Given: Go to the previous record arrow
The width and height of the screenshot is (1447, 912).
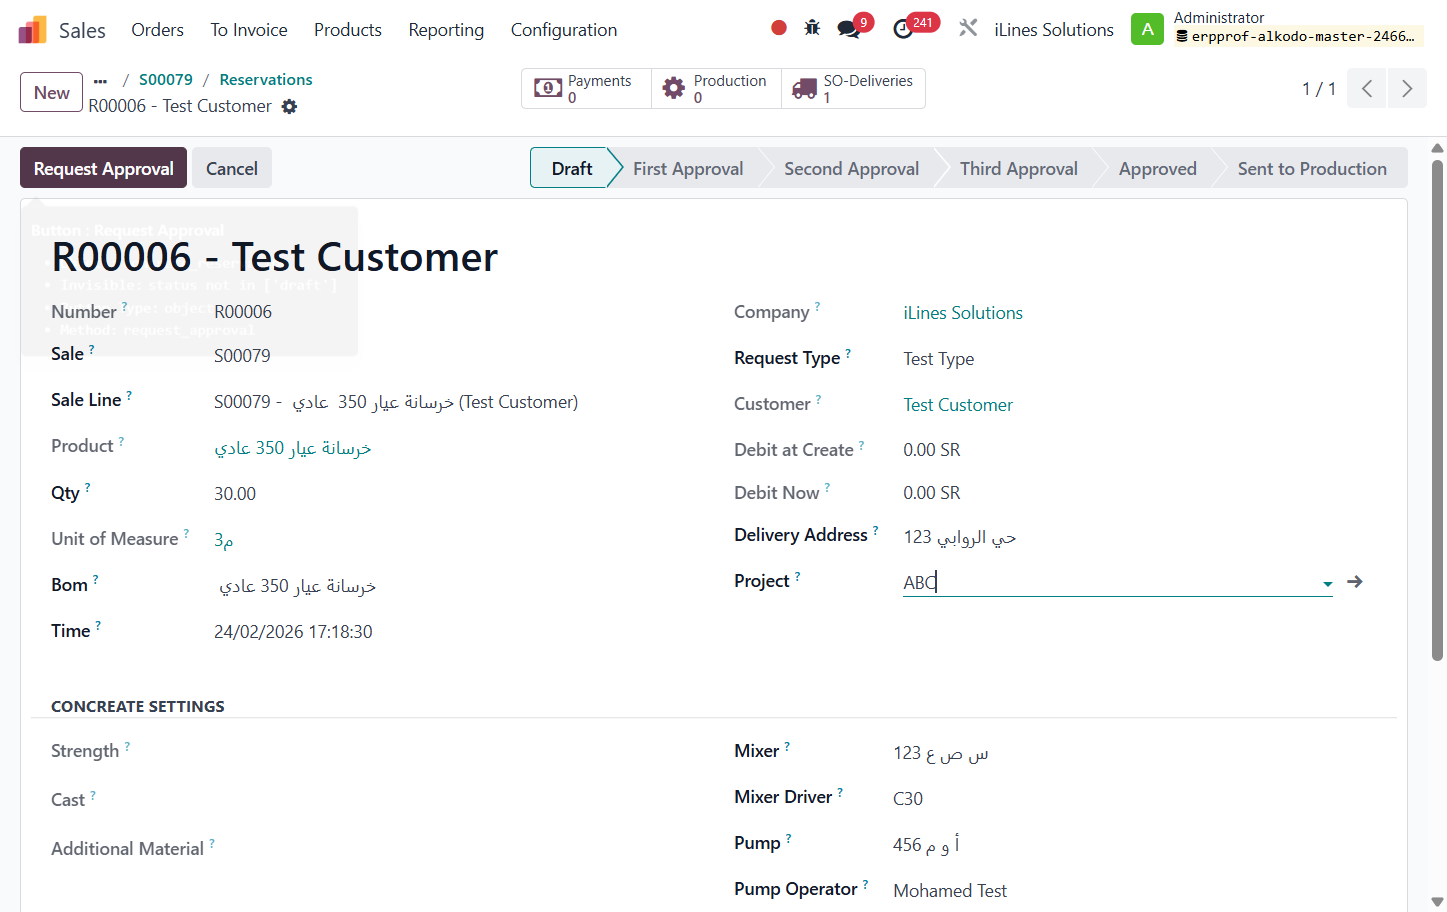Looking at the screenshot, I should [x=1367, y=88].
